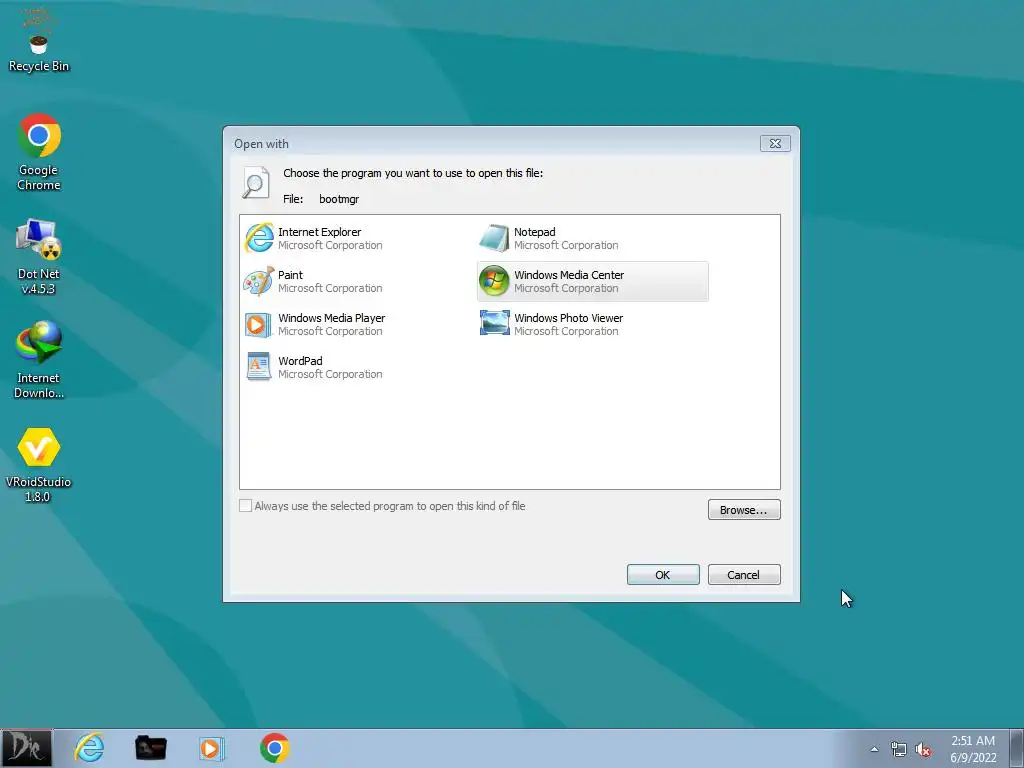Viewport: 1024px width, 768px height.
Task: Open the clock showing 2:51 AM
Action: (x=973, y=749)
